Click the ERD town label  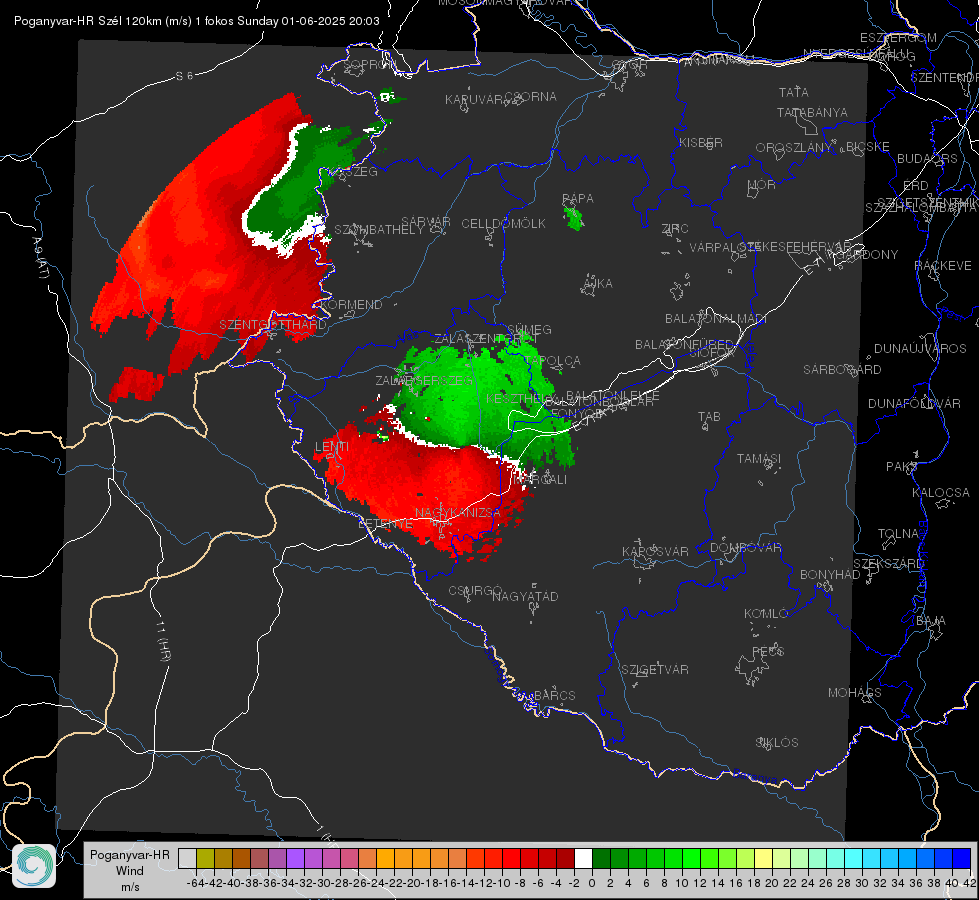pyautogui.click(x=915, y=185)
